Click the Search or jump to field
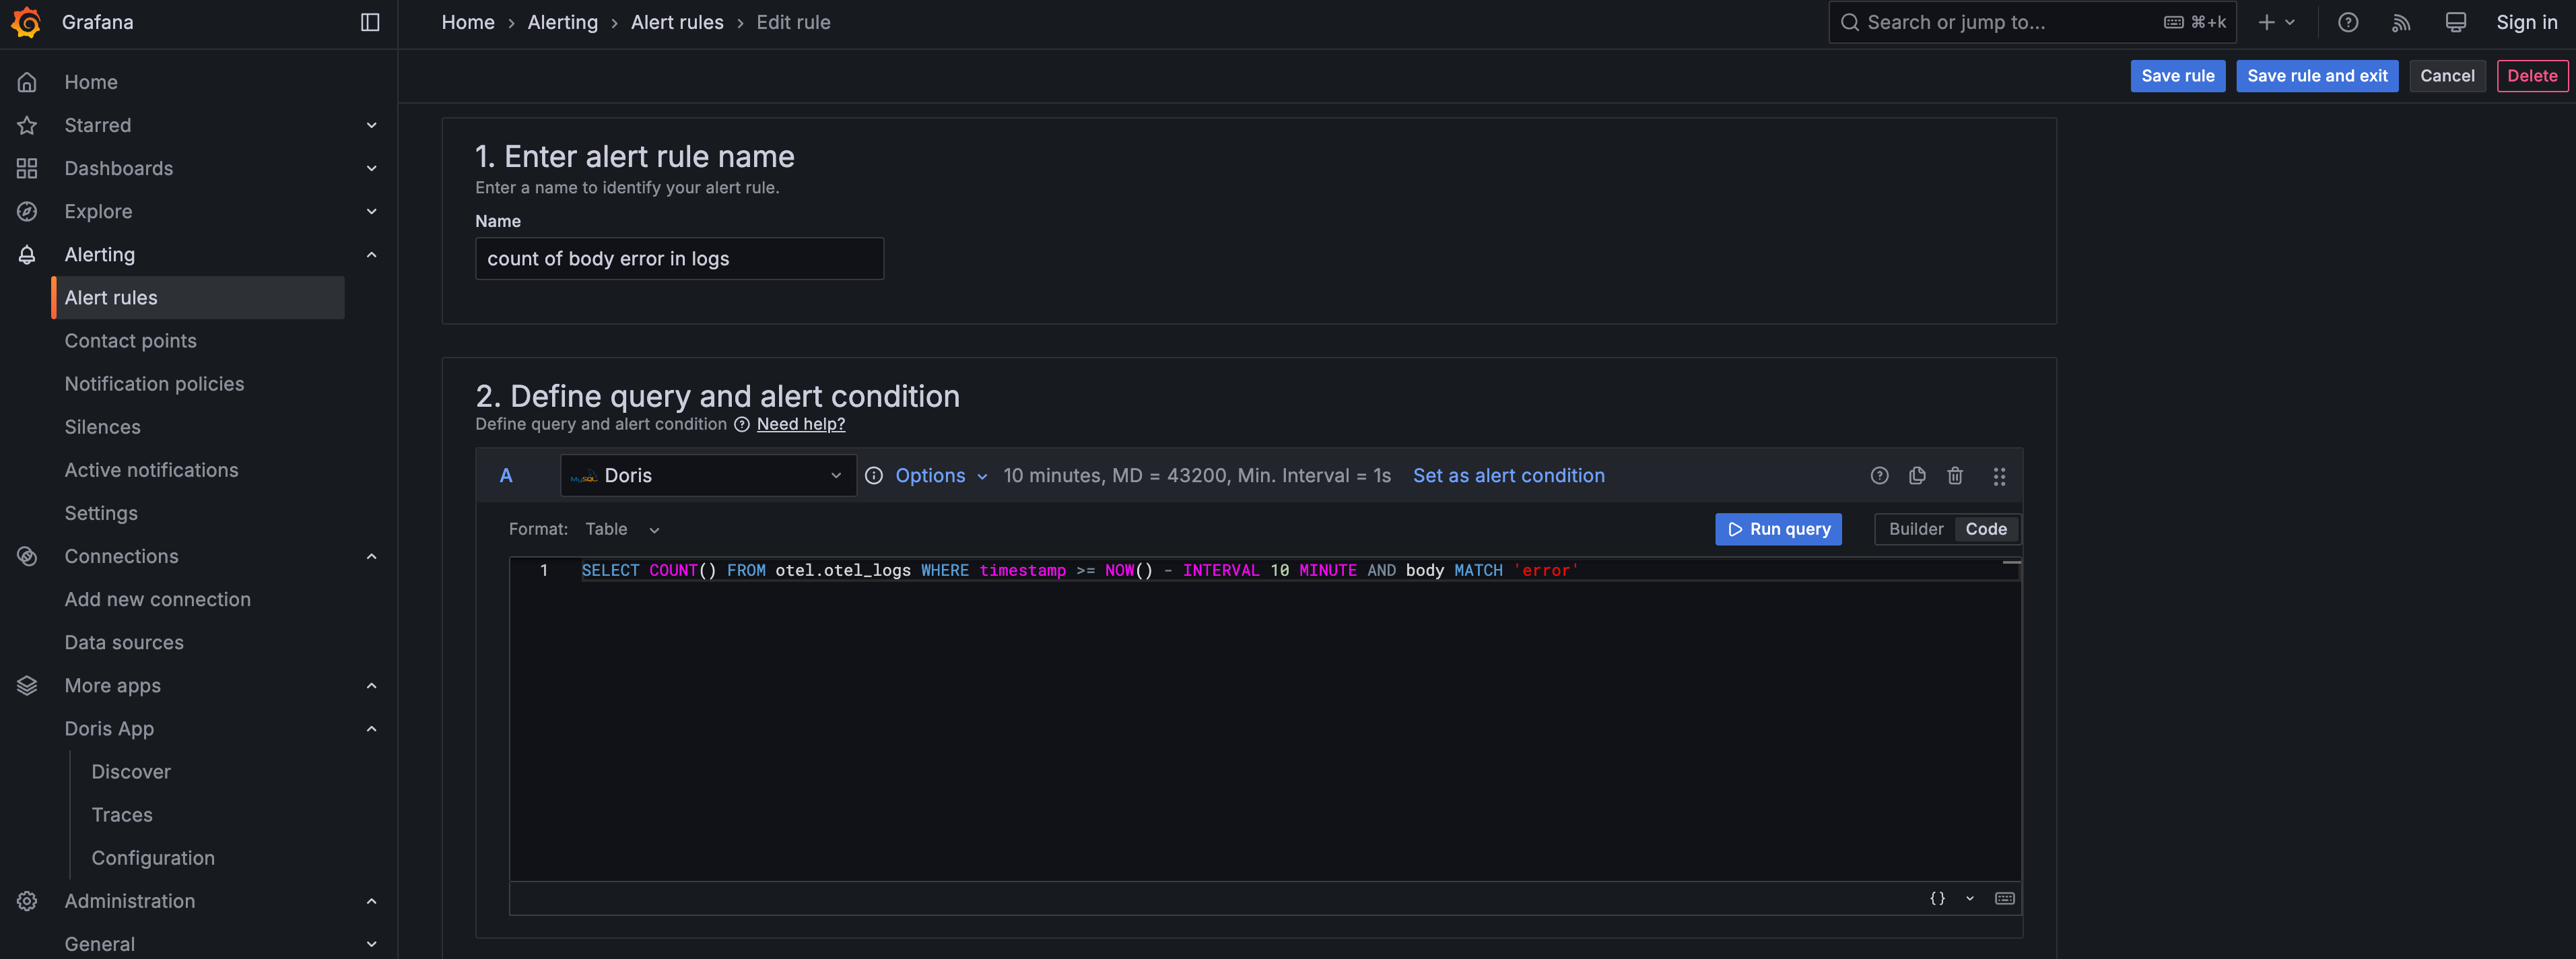 click(2032, 22)
